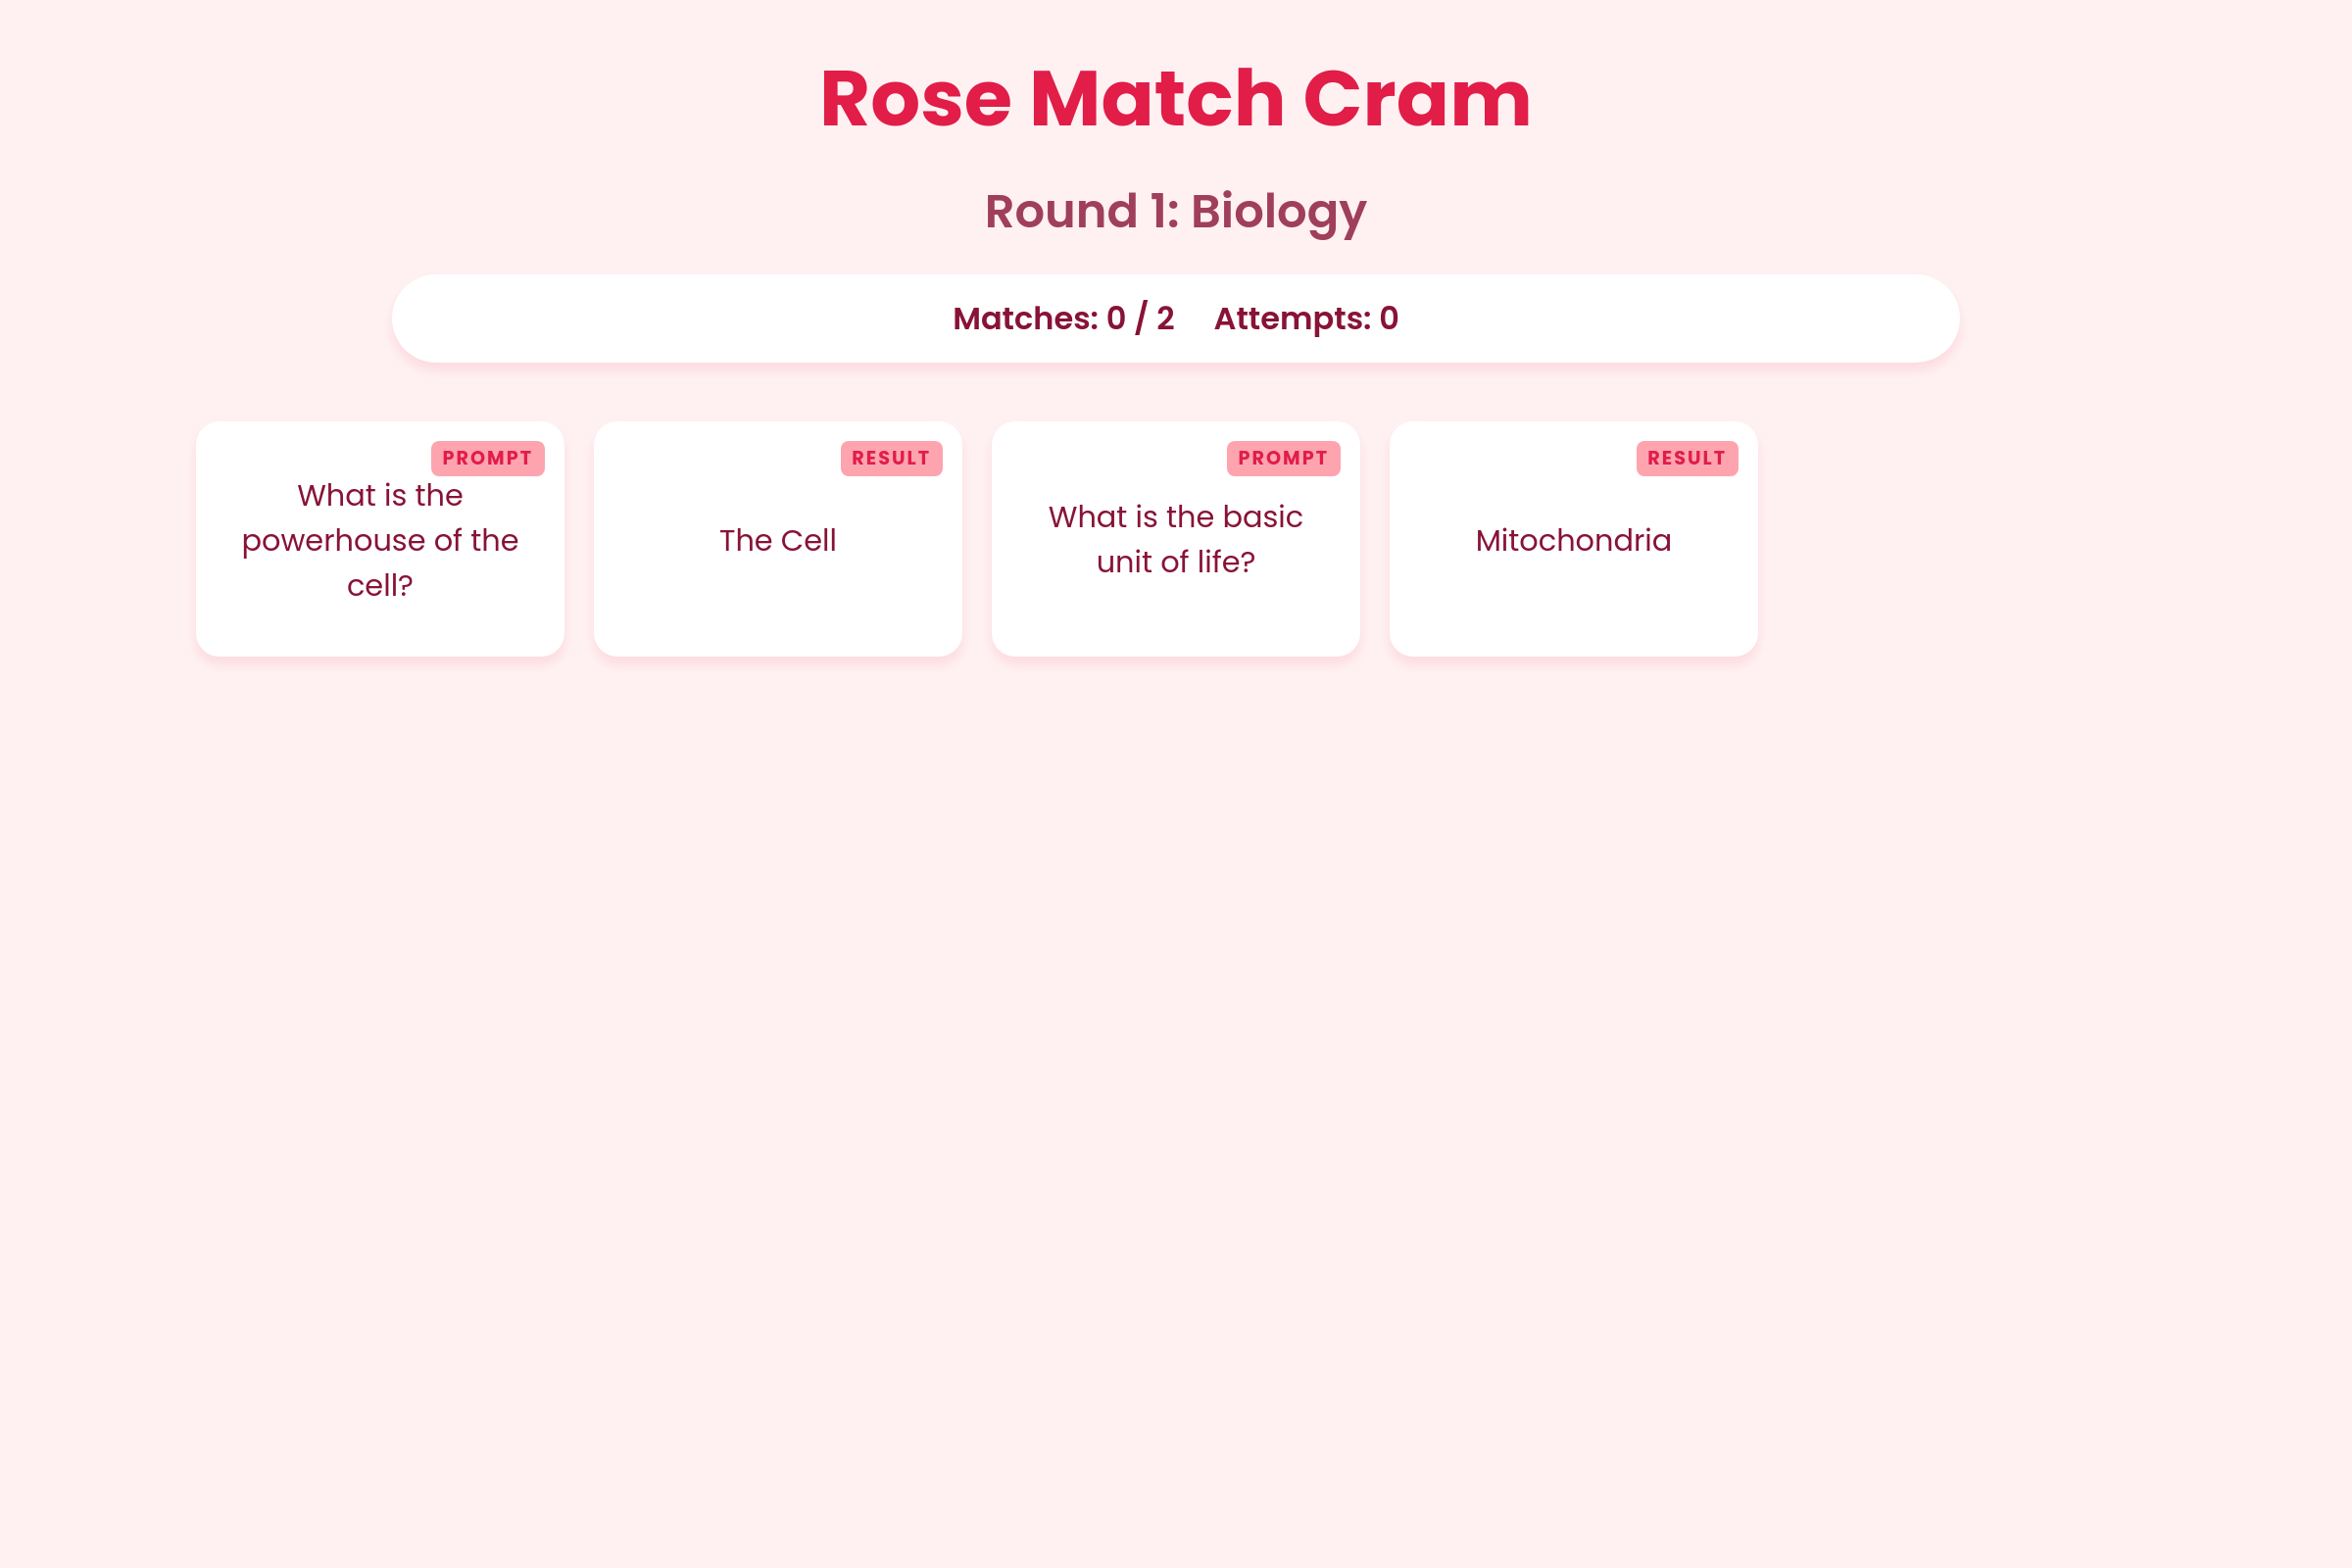The image size is (2352, 1568).
Task: Click the Attempts: 0 counter
Action: click(x=1306, y=318)
